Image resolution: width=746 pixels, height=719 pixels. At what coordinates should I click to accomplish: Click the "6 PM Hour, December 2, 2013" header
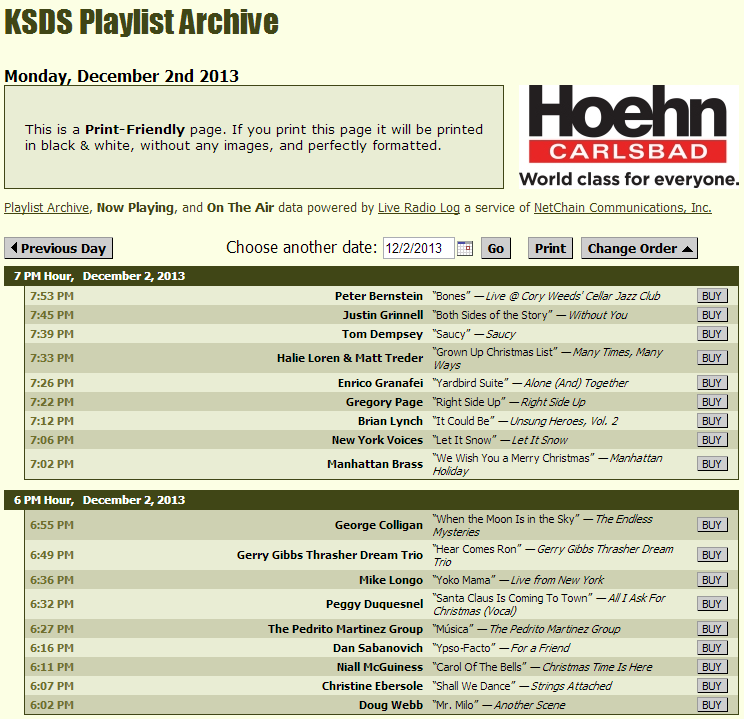[x=371, y=500]
